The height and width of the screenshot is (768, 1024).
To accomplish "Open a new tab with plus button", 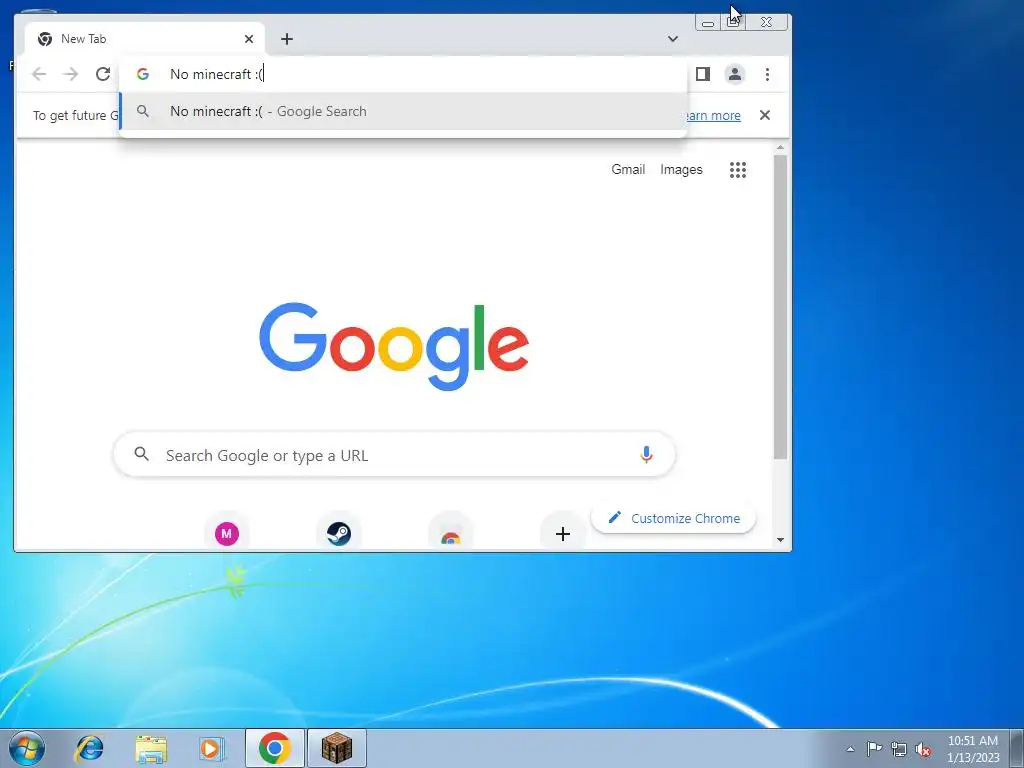I will coord(287,39).
